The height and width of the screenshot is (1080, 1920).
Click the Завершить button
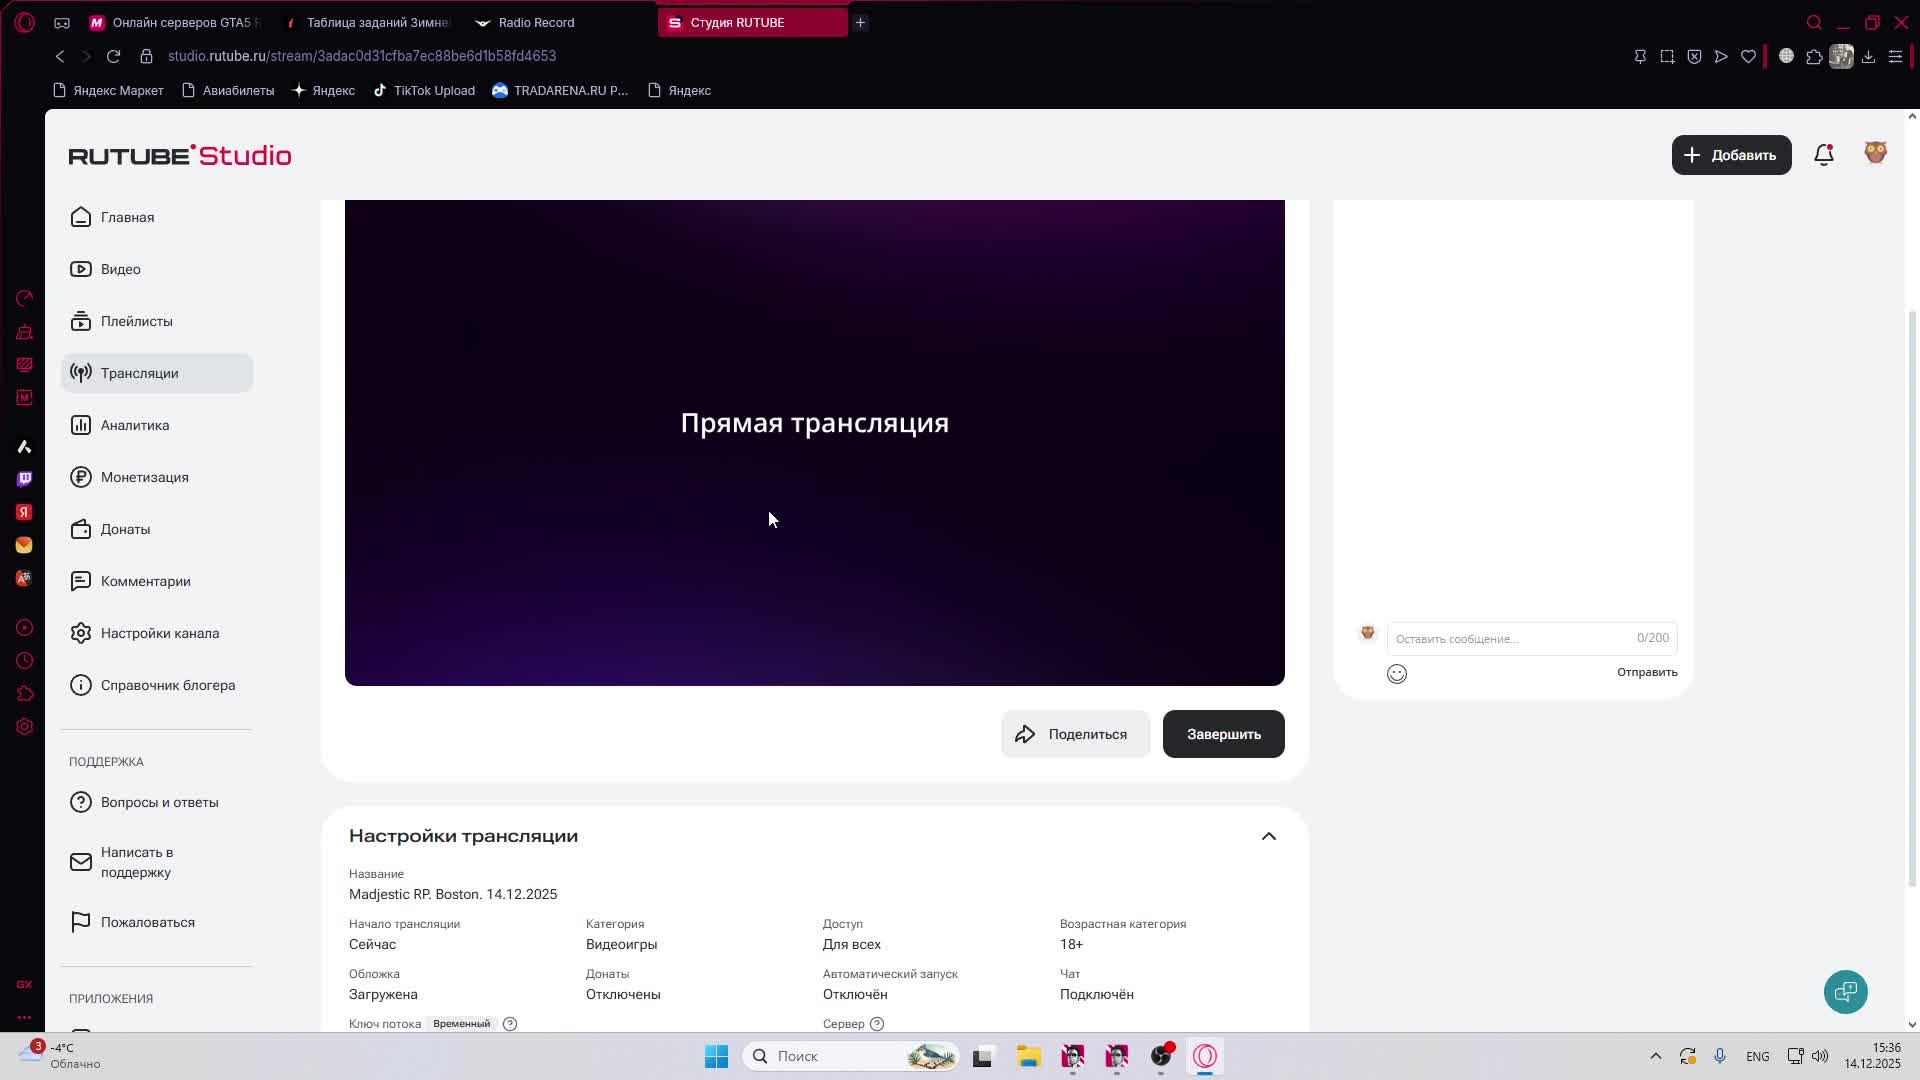pos(1223,734)
